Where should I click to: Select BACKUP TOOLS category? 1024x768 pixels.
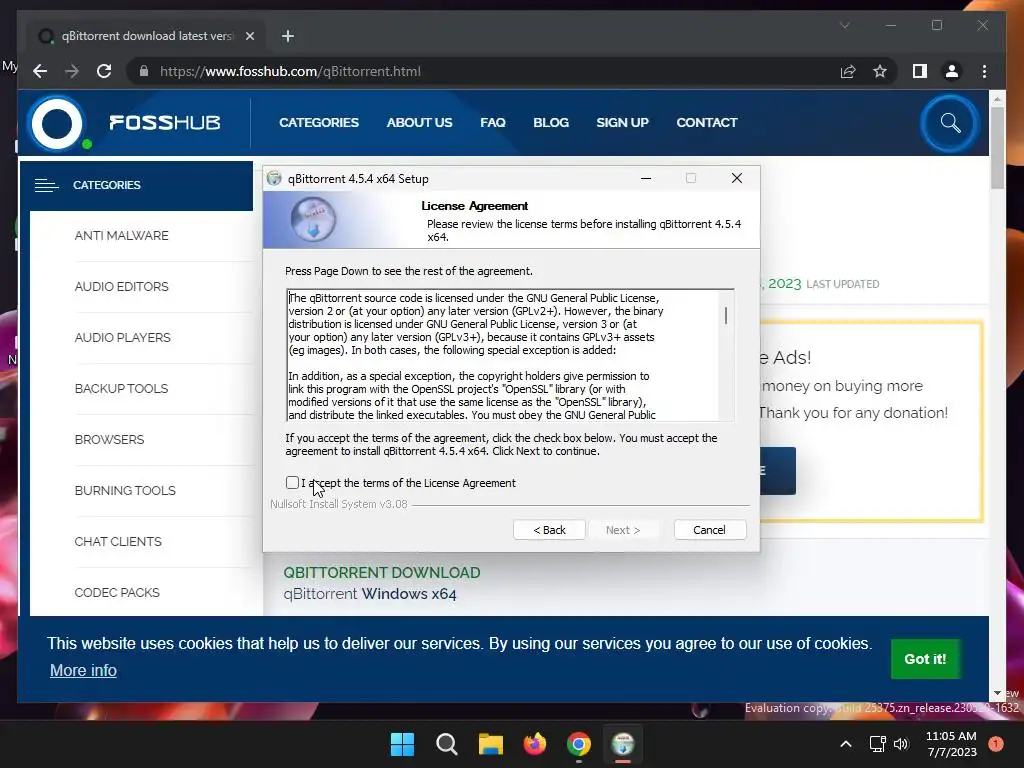point(121,389)
